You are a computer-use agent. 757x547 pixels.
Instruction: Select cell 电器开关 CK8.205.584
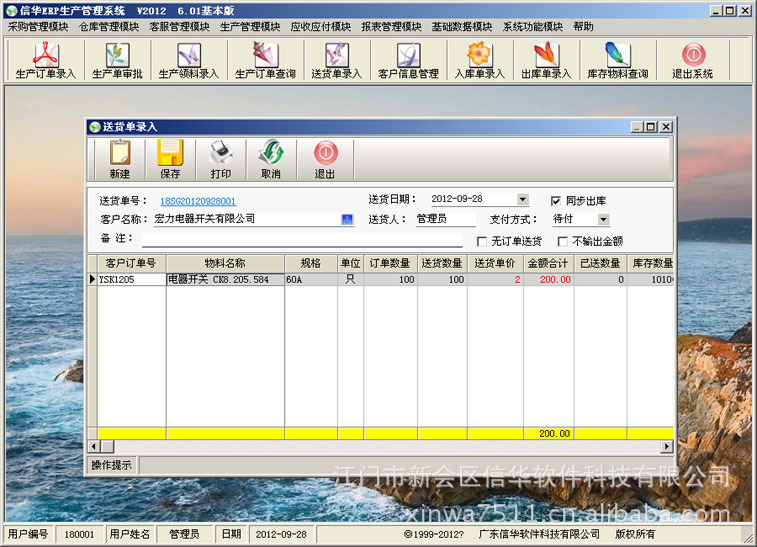[x=225, y=280]
